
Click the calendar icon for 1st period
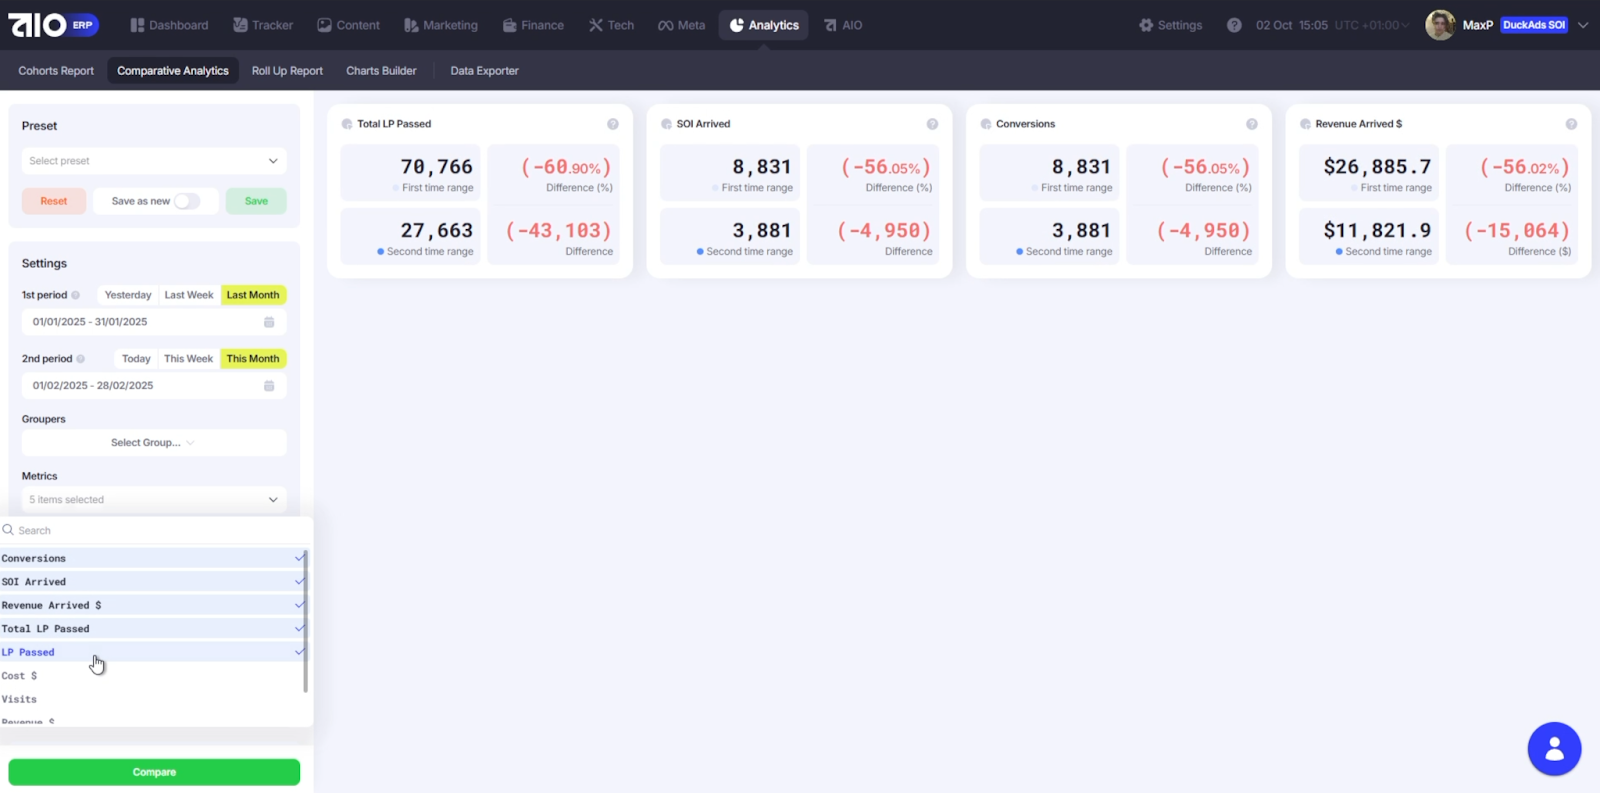pyautogui.click(x=269, y=322)
